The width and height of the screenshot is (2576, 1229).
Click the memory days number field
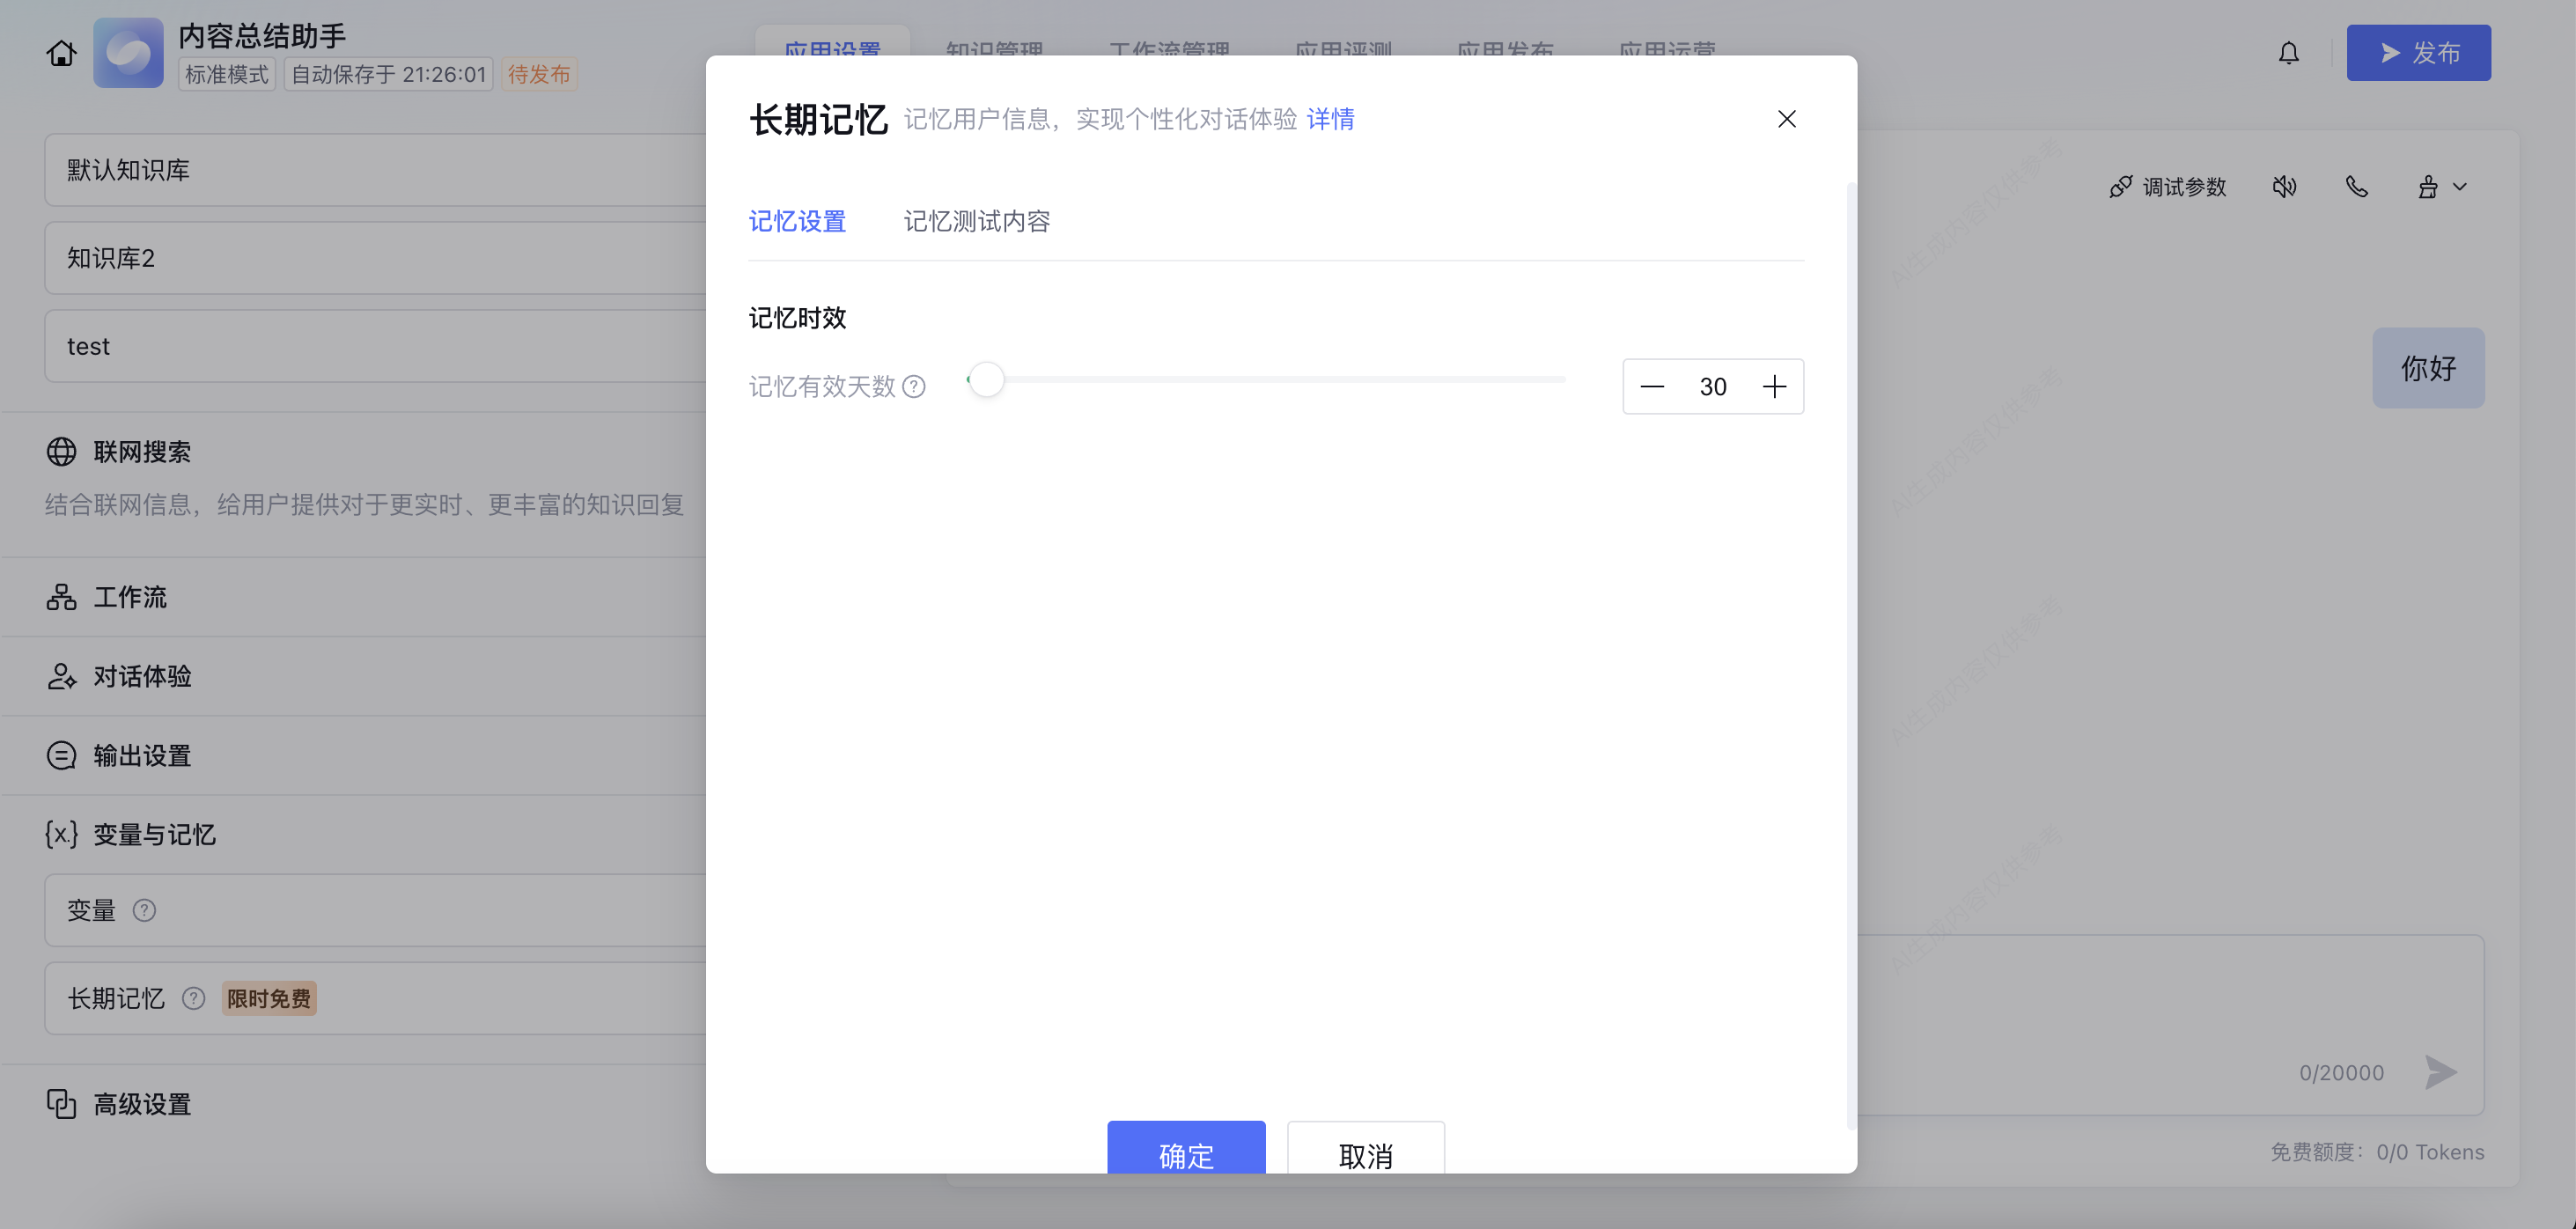[1712, 387]
